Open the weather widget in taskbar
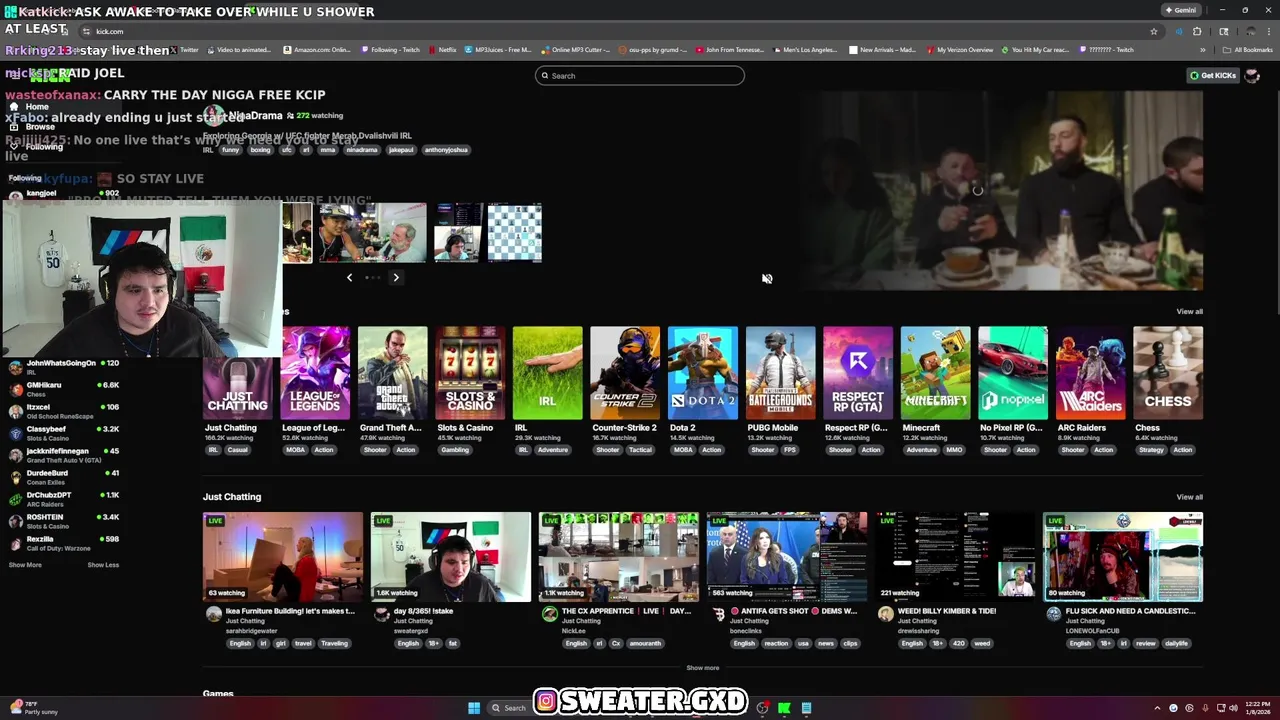 pos(32,708)
